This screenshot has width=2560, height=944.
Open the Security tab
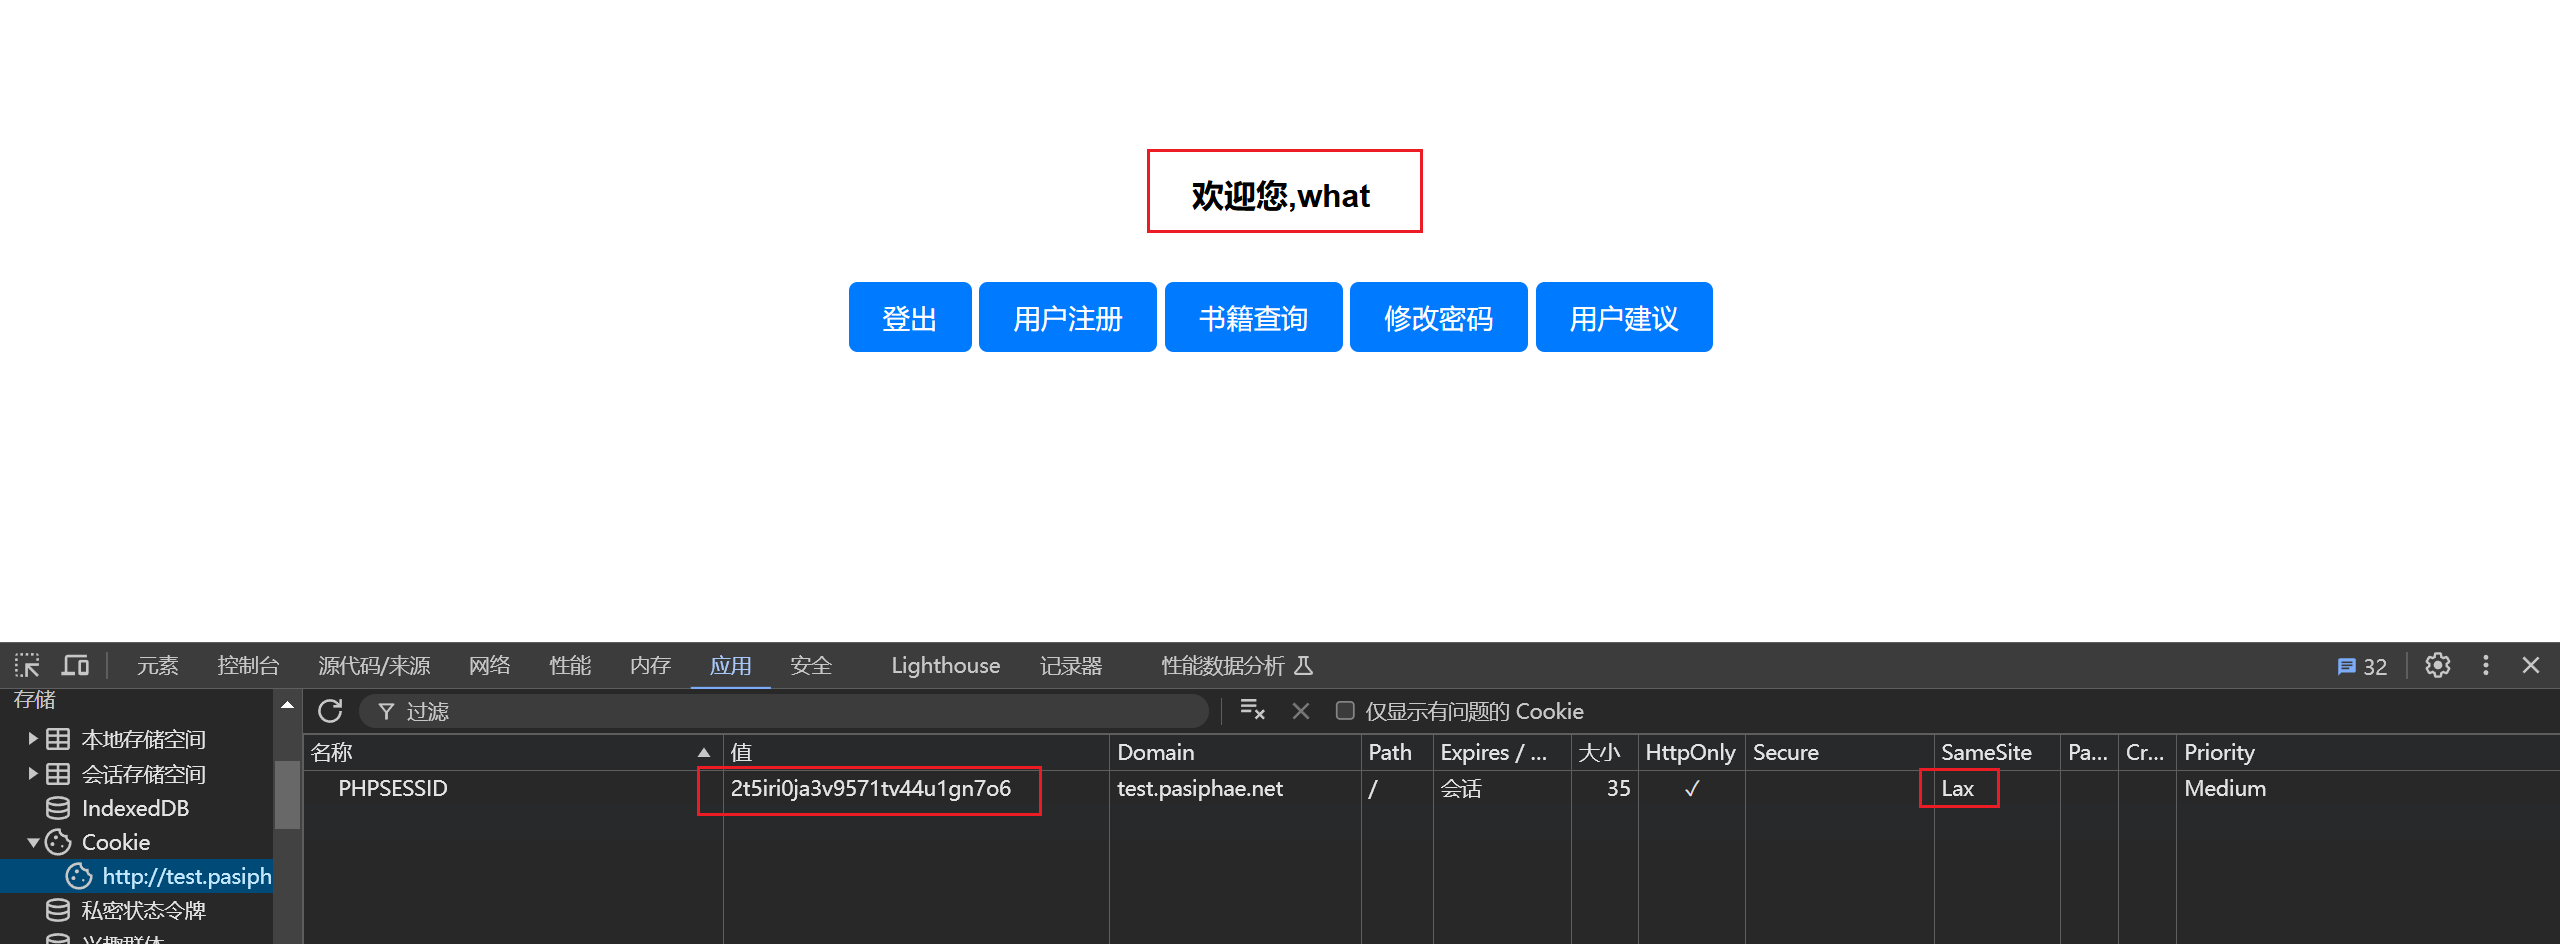pyautogui.click(x=811, y=665)
